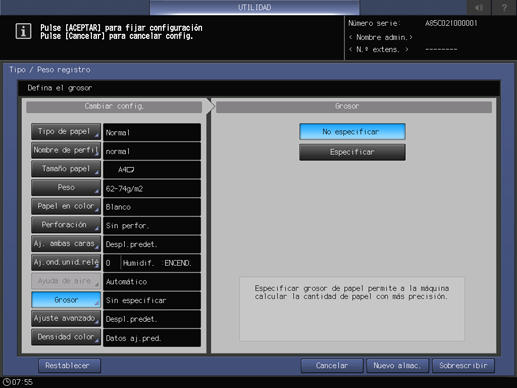Click the Sobrescribir button
517x388 pixels.
point(463,366)
